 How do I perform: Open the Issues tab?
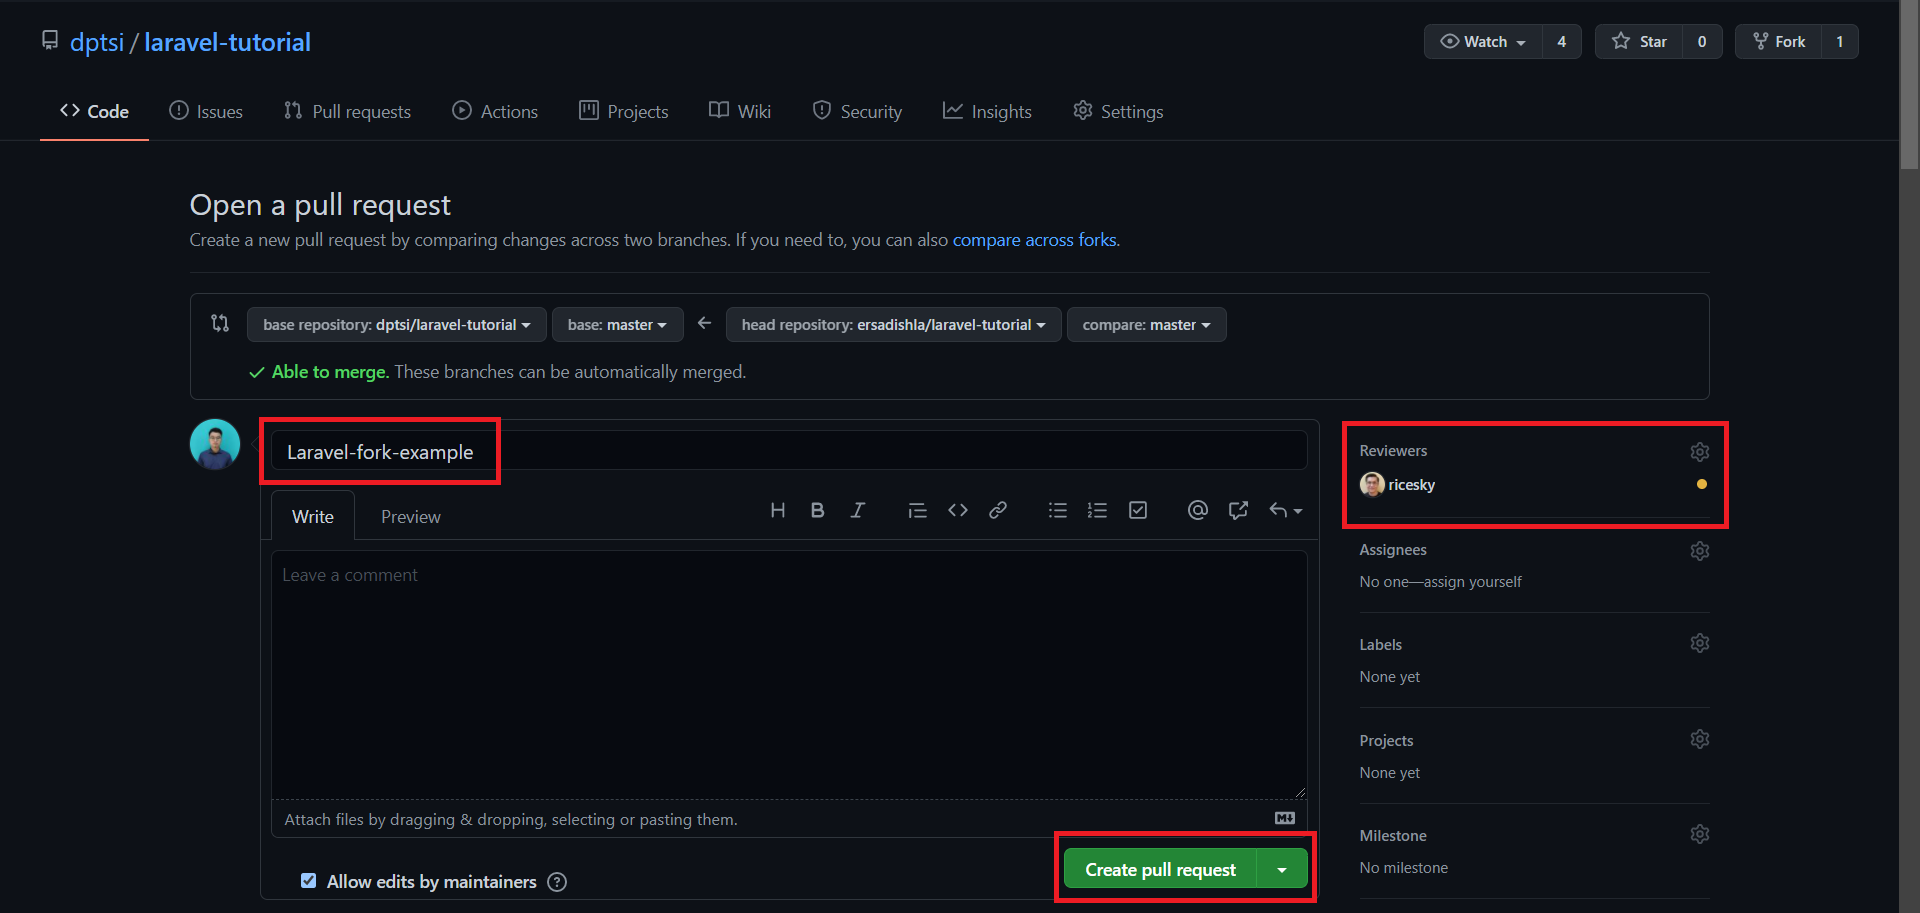click(x=206, y=111)
